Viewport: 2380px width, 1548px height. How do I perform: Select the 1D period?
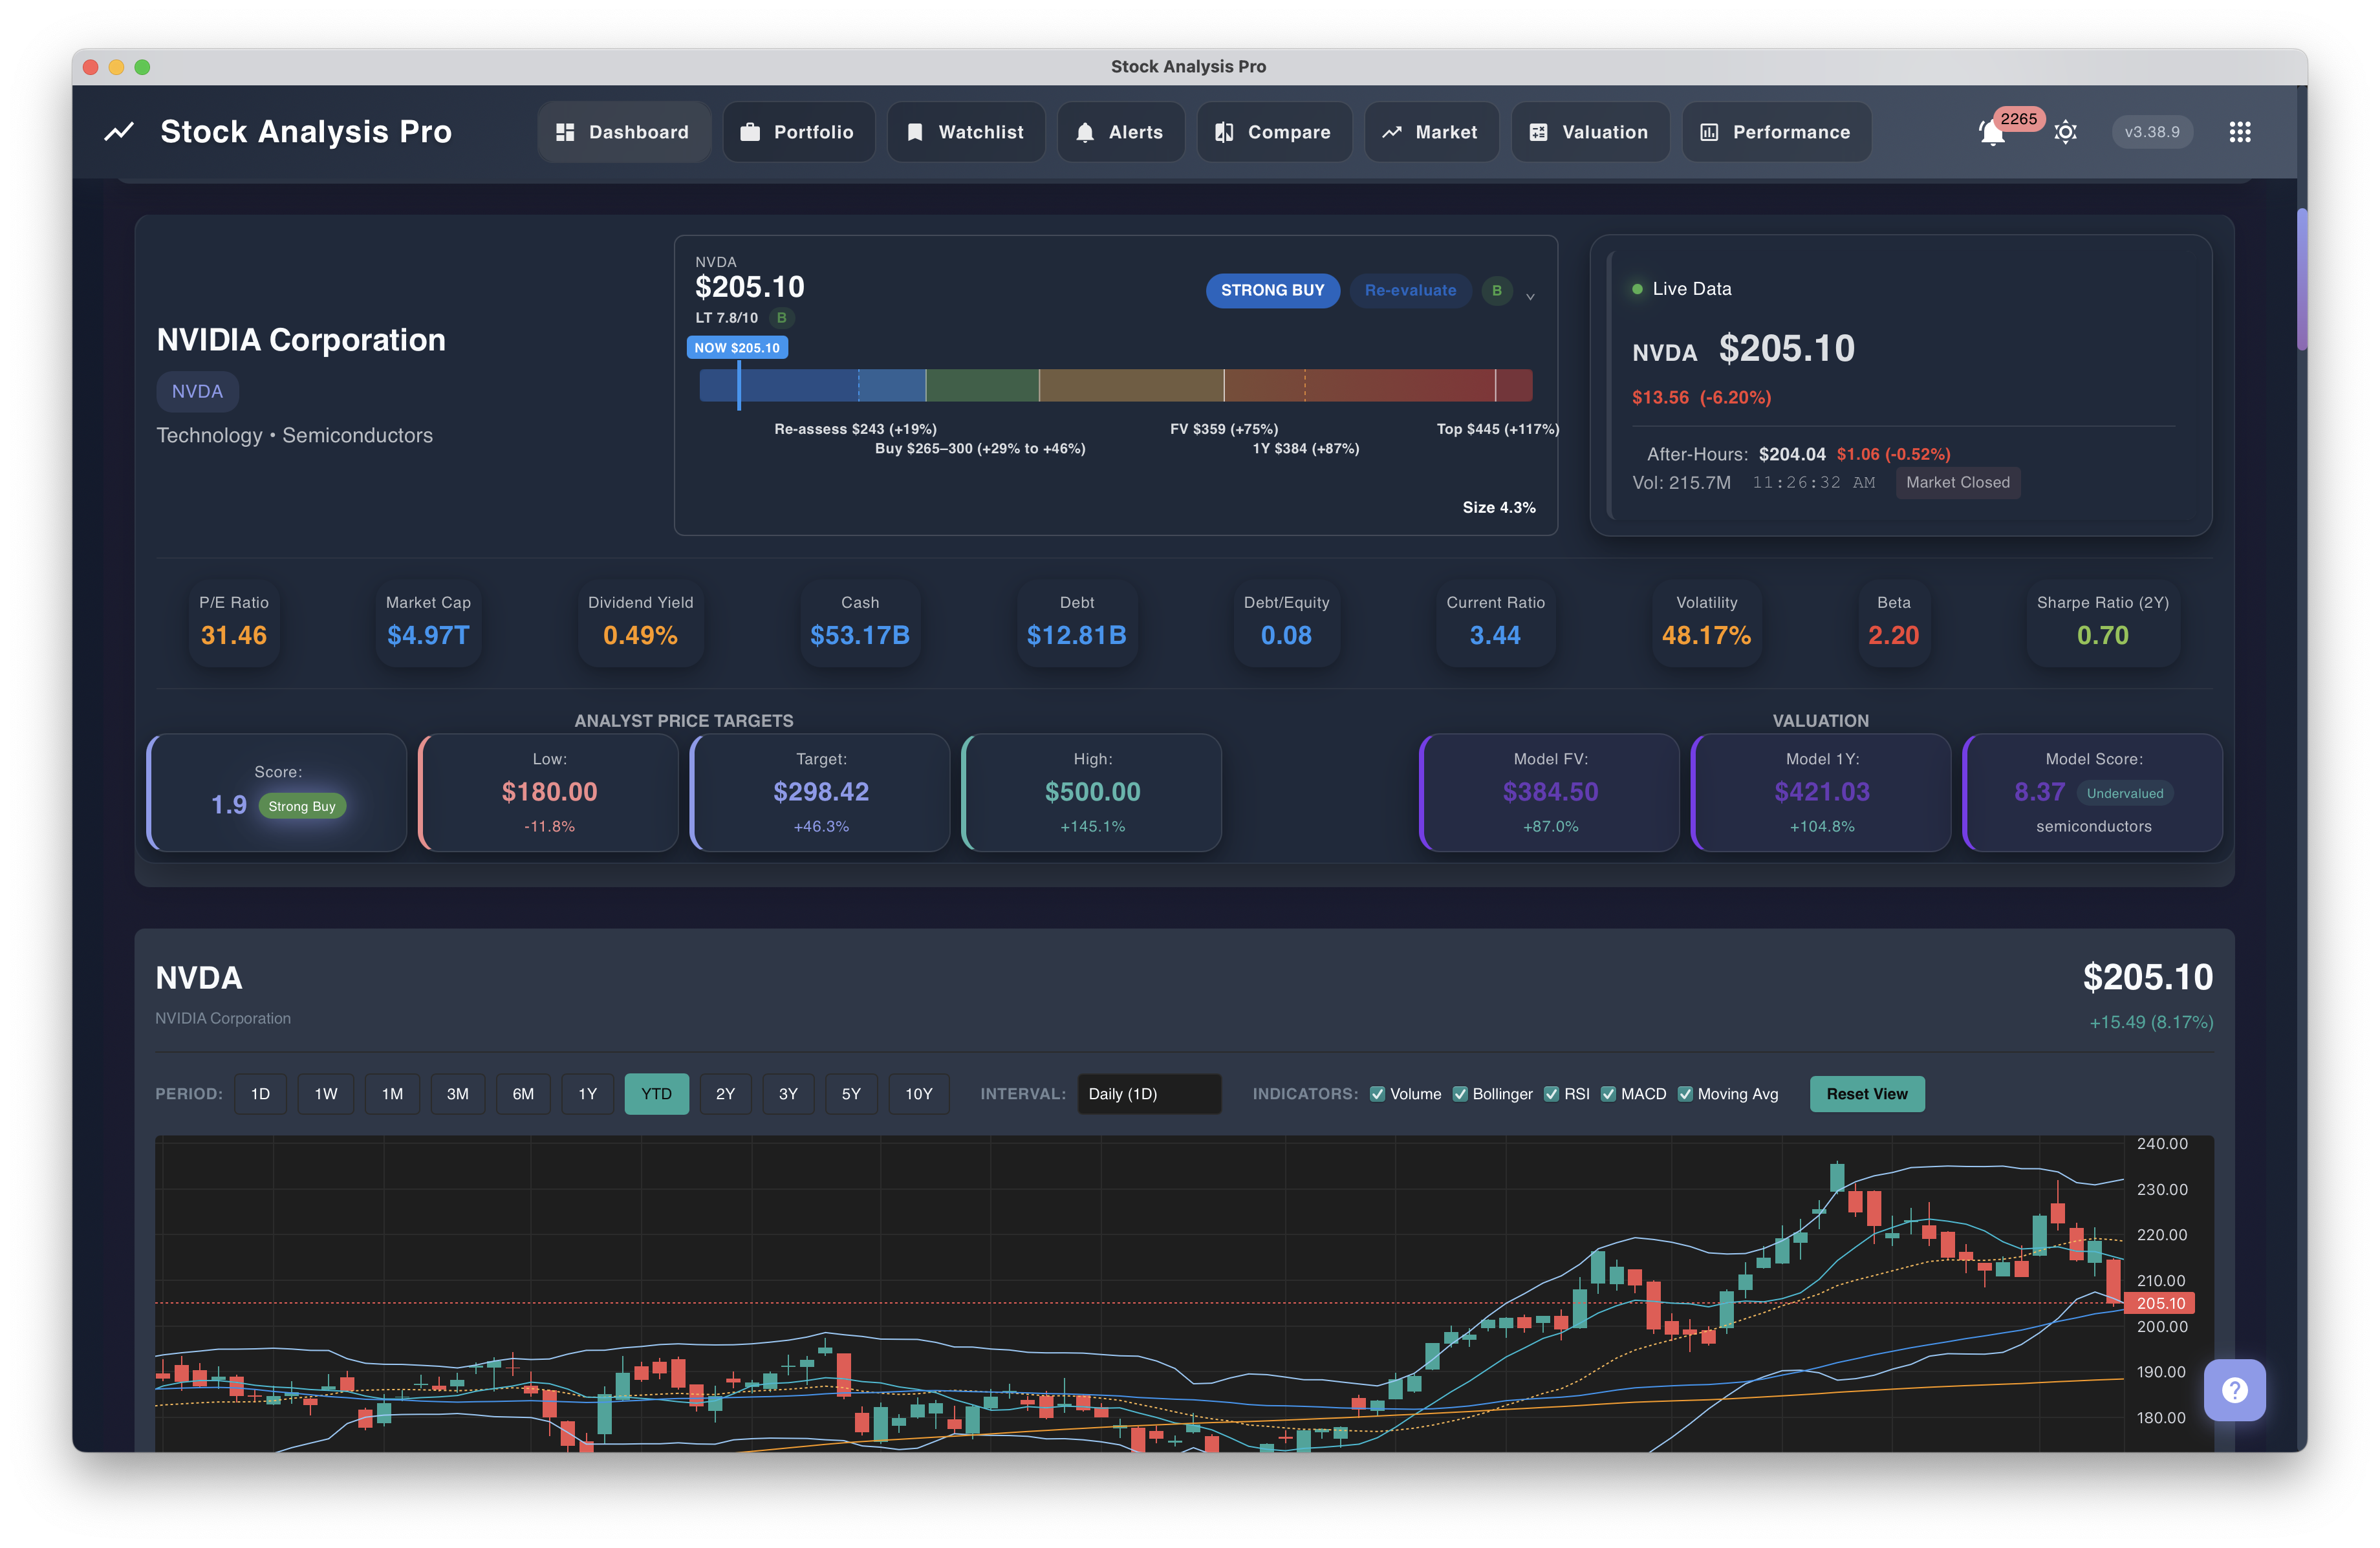260,1094
